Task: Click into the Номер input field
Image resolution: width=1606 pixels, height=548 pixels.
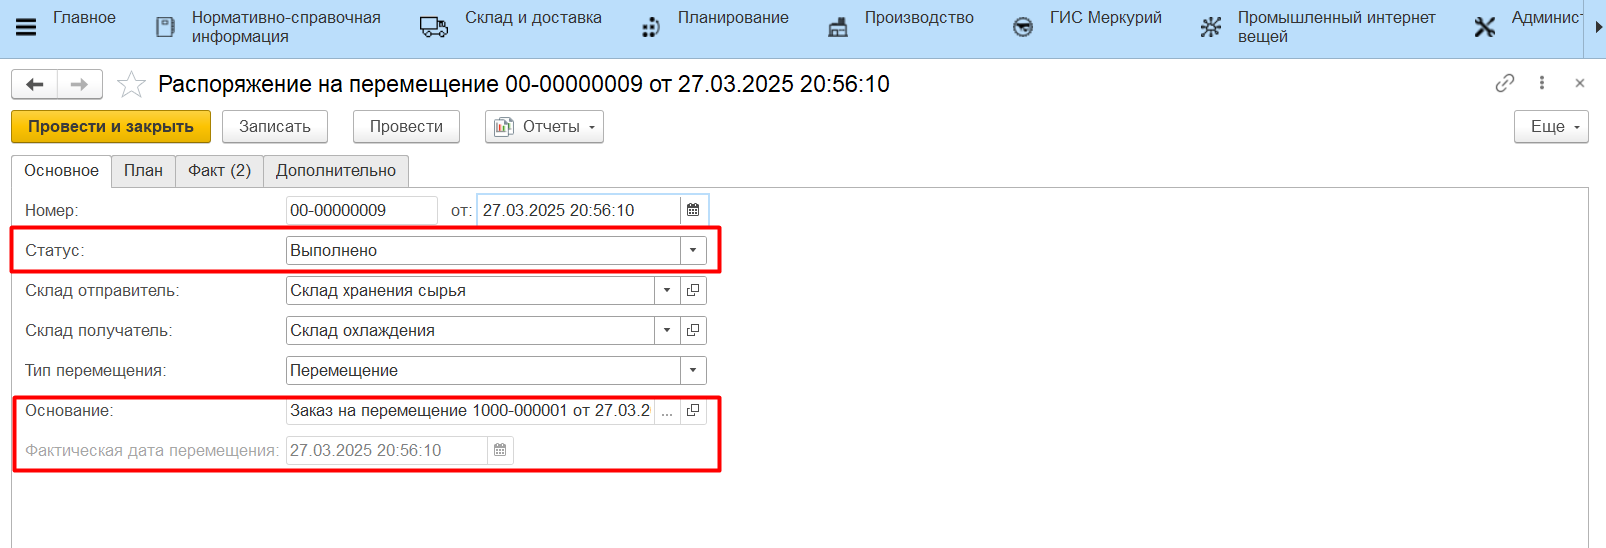Action: (x=360, y=210)
